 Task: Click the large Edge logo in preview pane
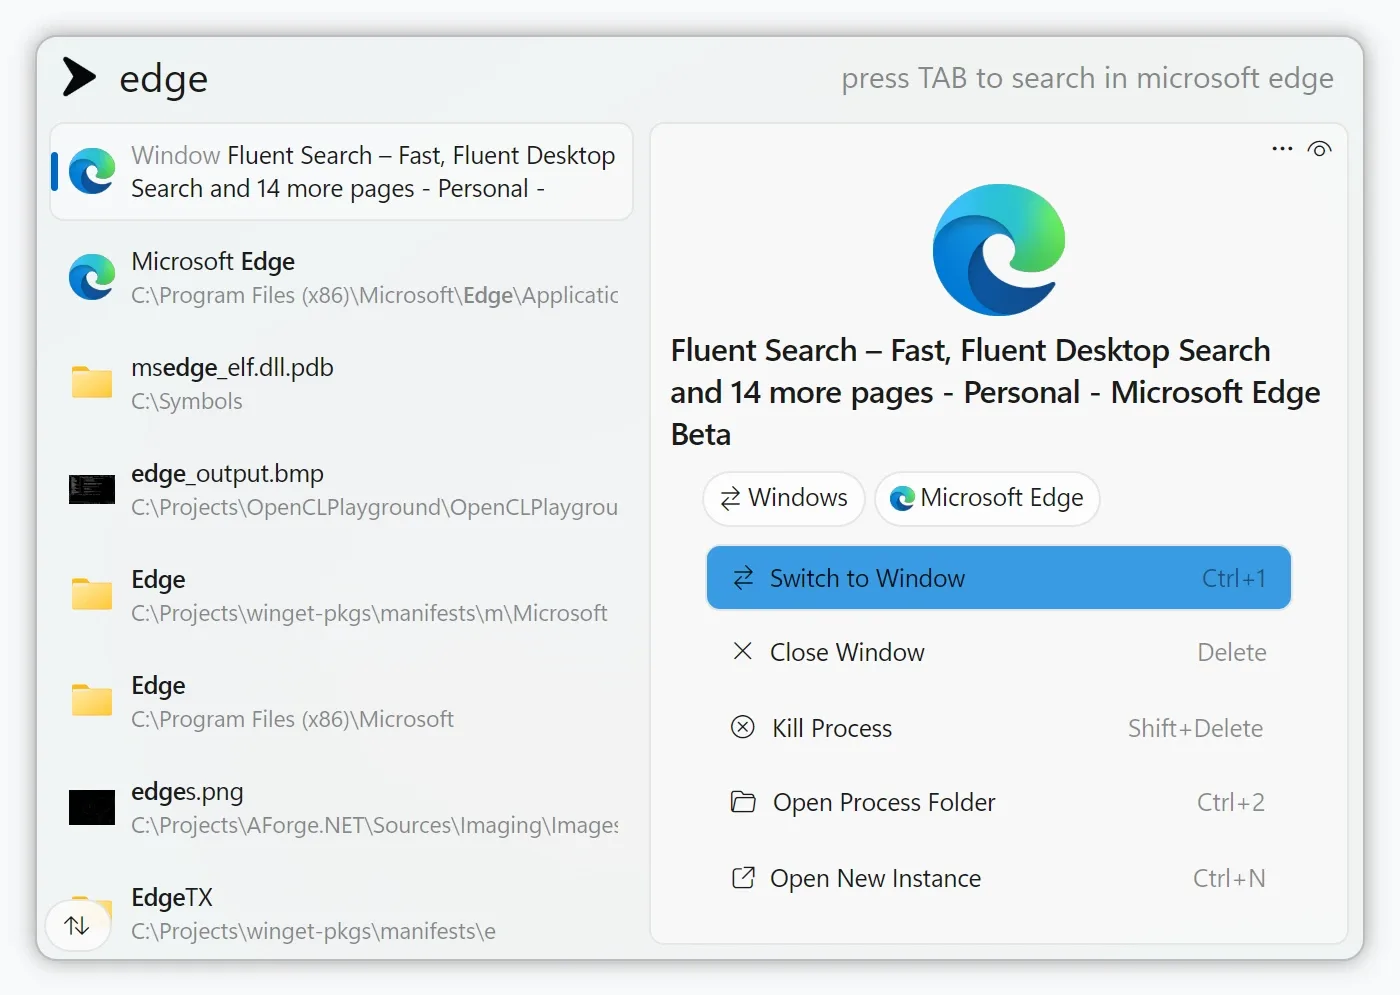coord(999,249)
